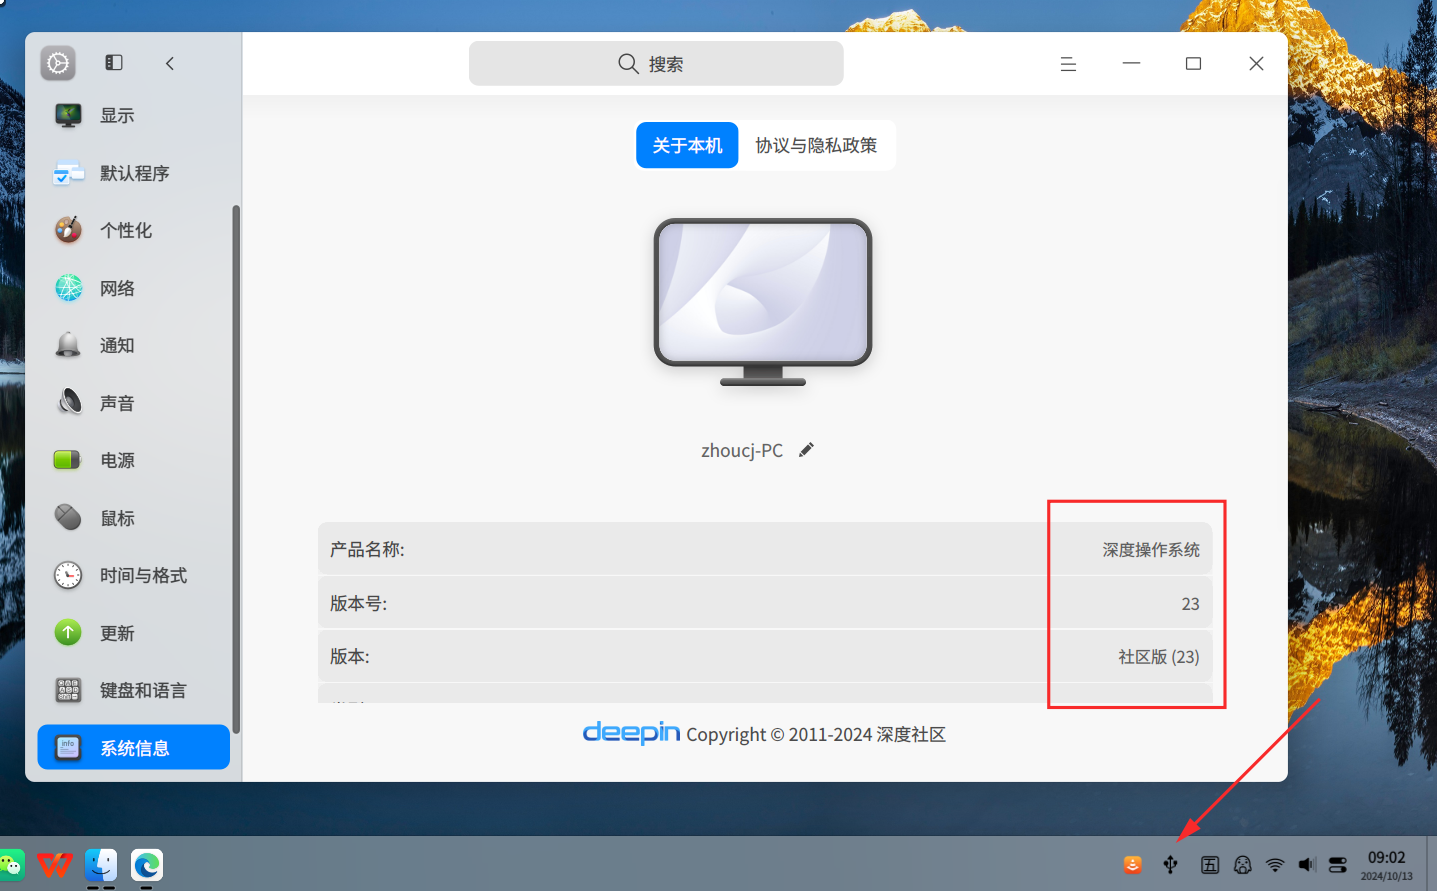Click the sidebar vertical scrollbar

[236, 469]
